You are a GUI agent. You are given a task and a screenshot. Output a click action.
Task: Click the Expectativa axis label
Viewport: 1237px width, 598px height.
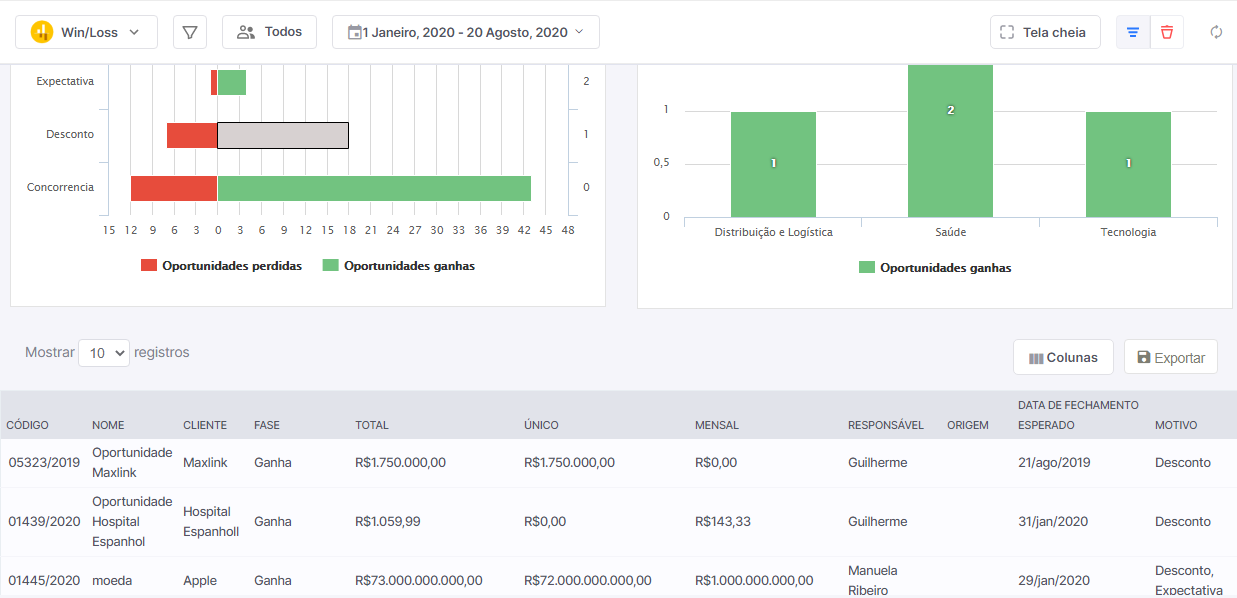(x=65, y=81)
